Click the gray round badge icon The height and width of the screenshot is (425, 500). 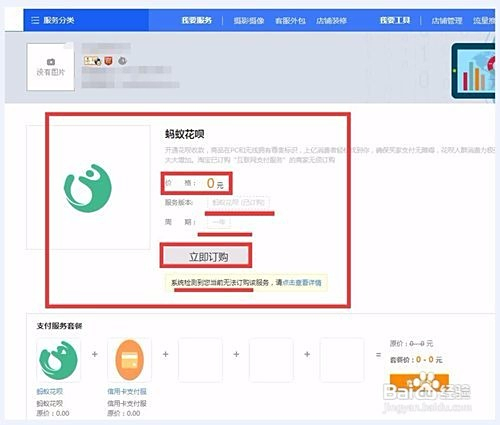coord(122,61)
